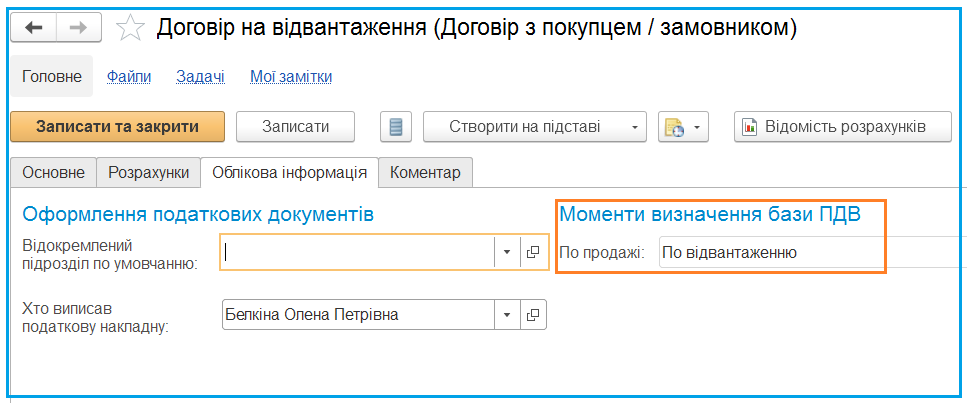This screenshot has width=972, height=406.
Task: Go back with the left arrow button
Action: pyautogui.click(x=33, y=28)
